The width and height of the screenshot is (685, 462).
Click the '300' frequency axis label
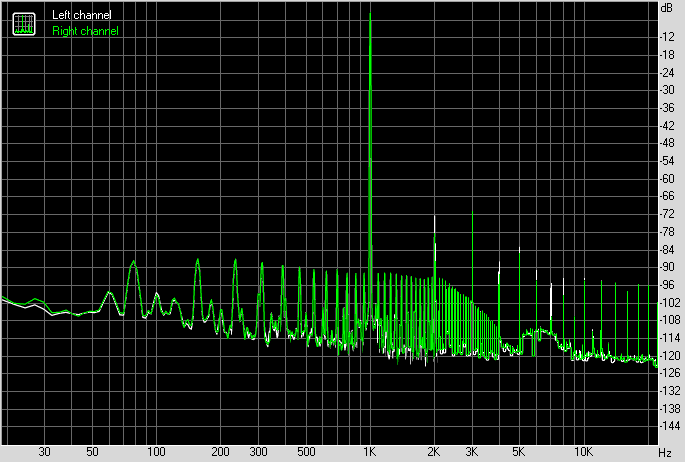(x=258, y=452)
